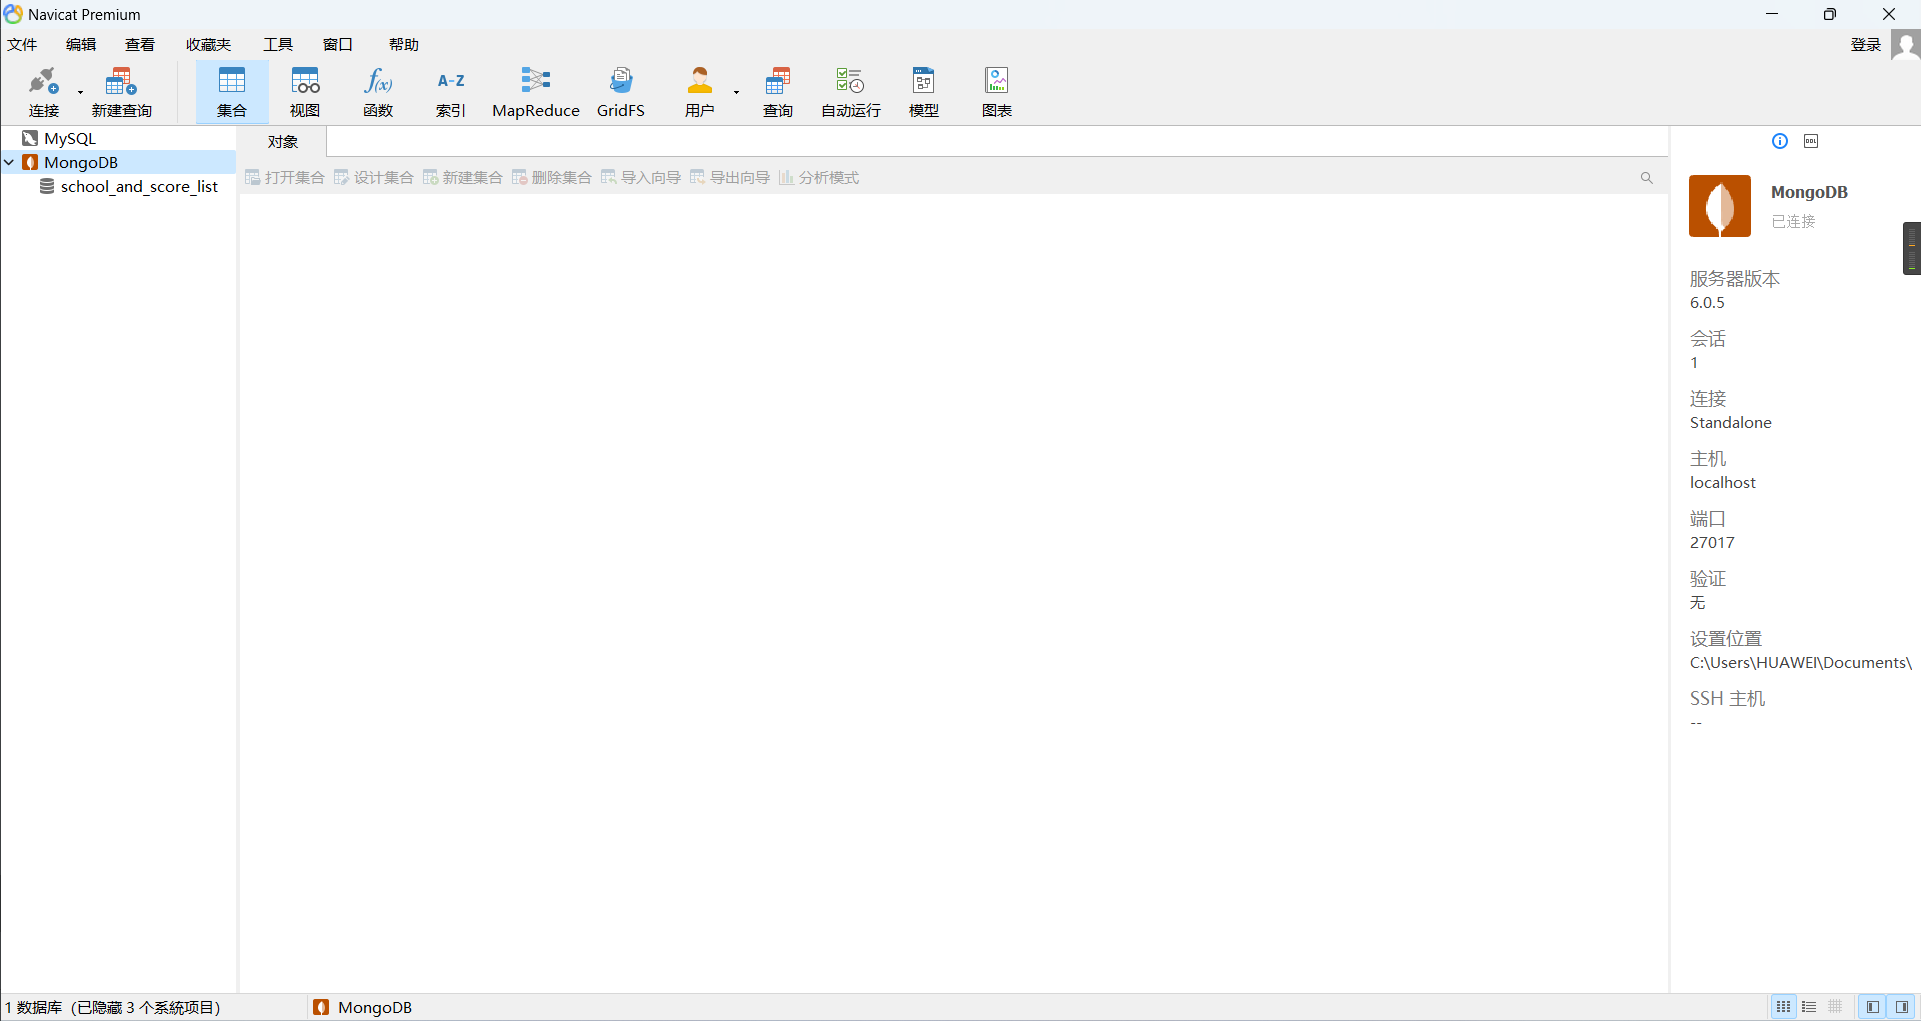Select school_and_score_list database
Image resolution: width=1921 pixels, height=1021 pixels.
pyautogui.click(x=139, y=186)
